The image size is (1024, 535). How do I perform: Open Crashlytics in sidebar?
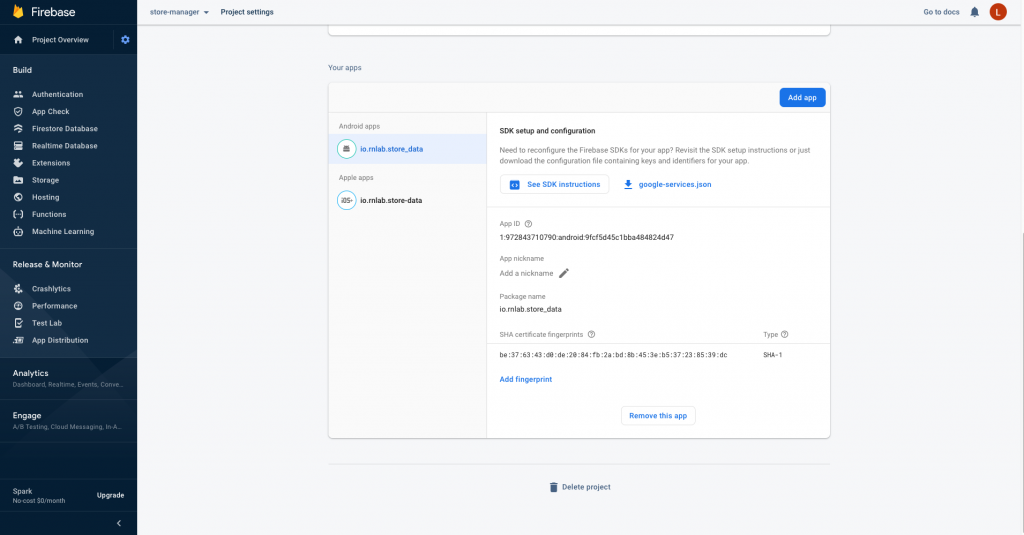coord(51,289)
